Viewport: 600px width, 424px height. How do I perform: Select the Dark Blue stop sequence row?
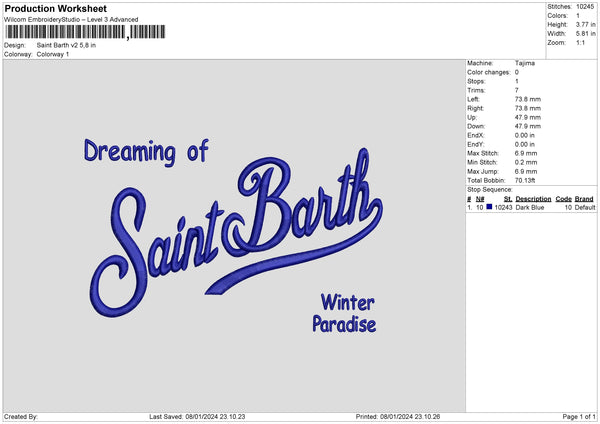530,207
